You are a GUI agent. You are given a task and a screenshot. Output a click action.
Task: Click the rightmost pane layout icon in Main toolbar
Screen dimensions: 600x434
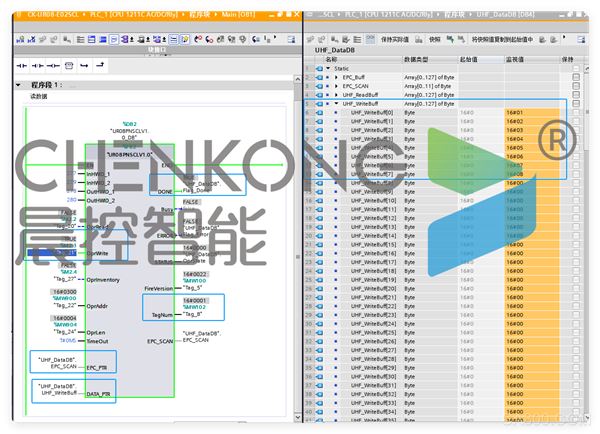click(291, 39)
